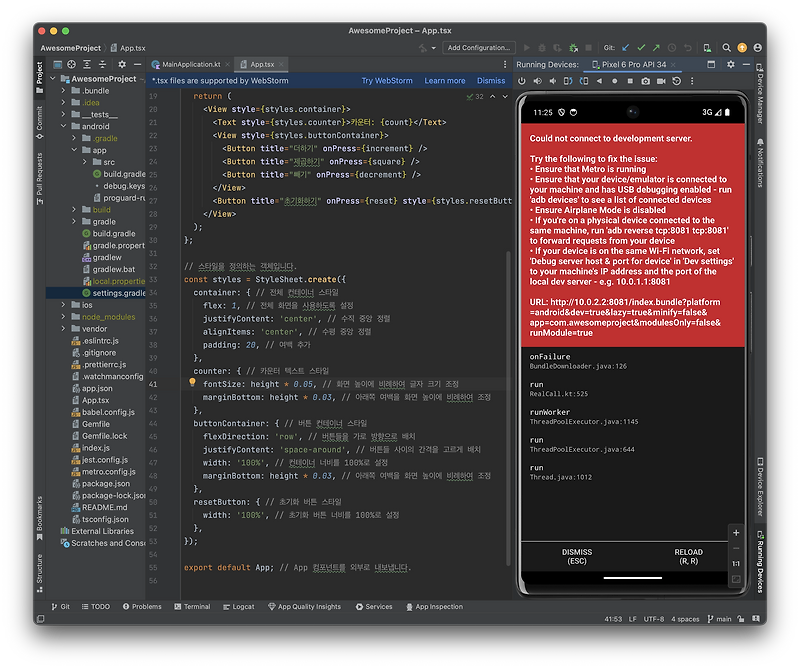Open run configuration dropdown arrow

[434, 48]
